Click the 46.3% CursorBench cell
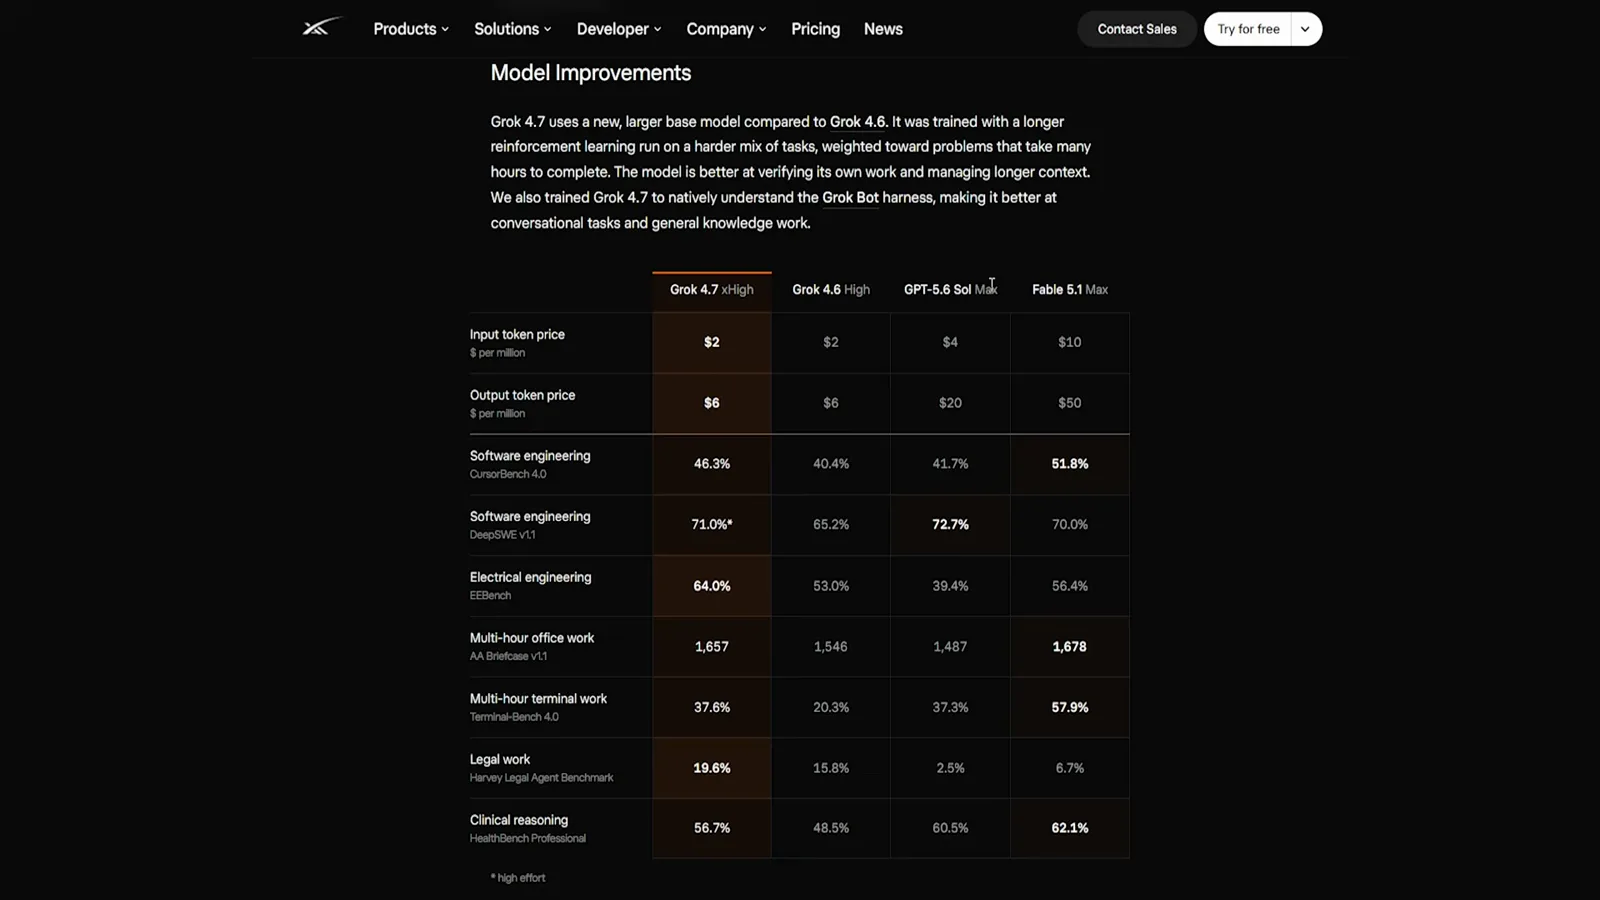This screenshot has width=1600, height=900. pos(712,464)
